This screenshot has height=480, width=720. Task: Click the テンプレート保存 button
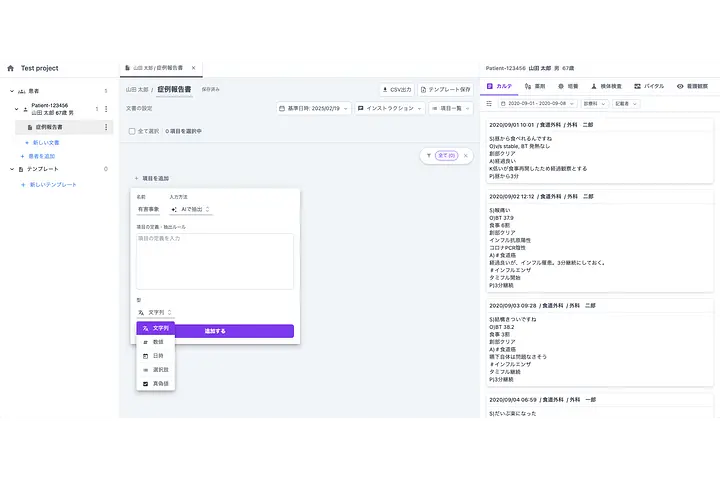[446, 89]
